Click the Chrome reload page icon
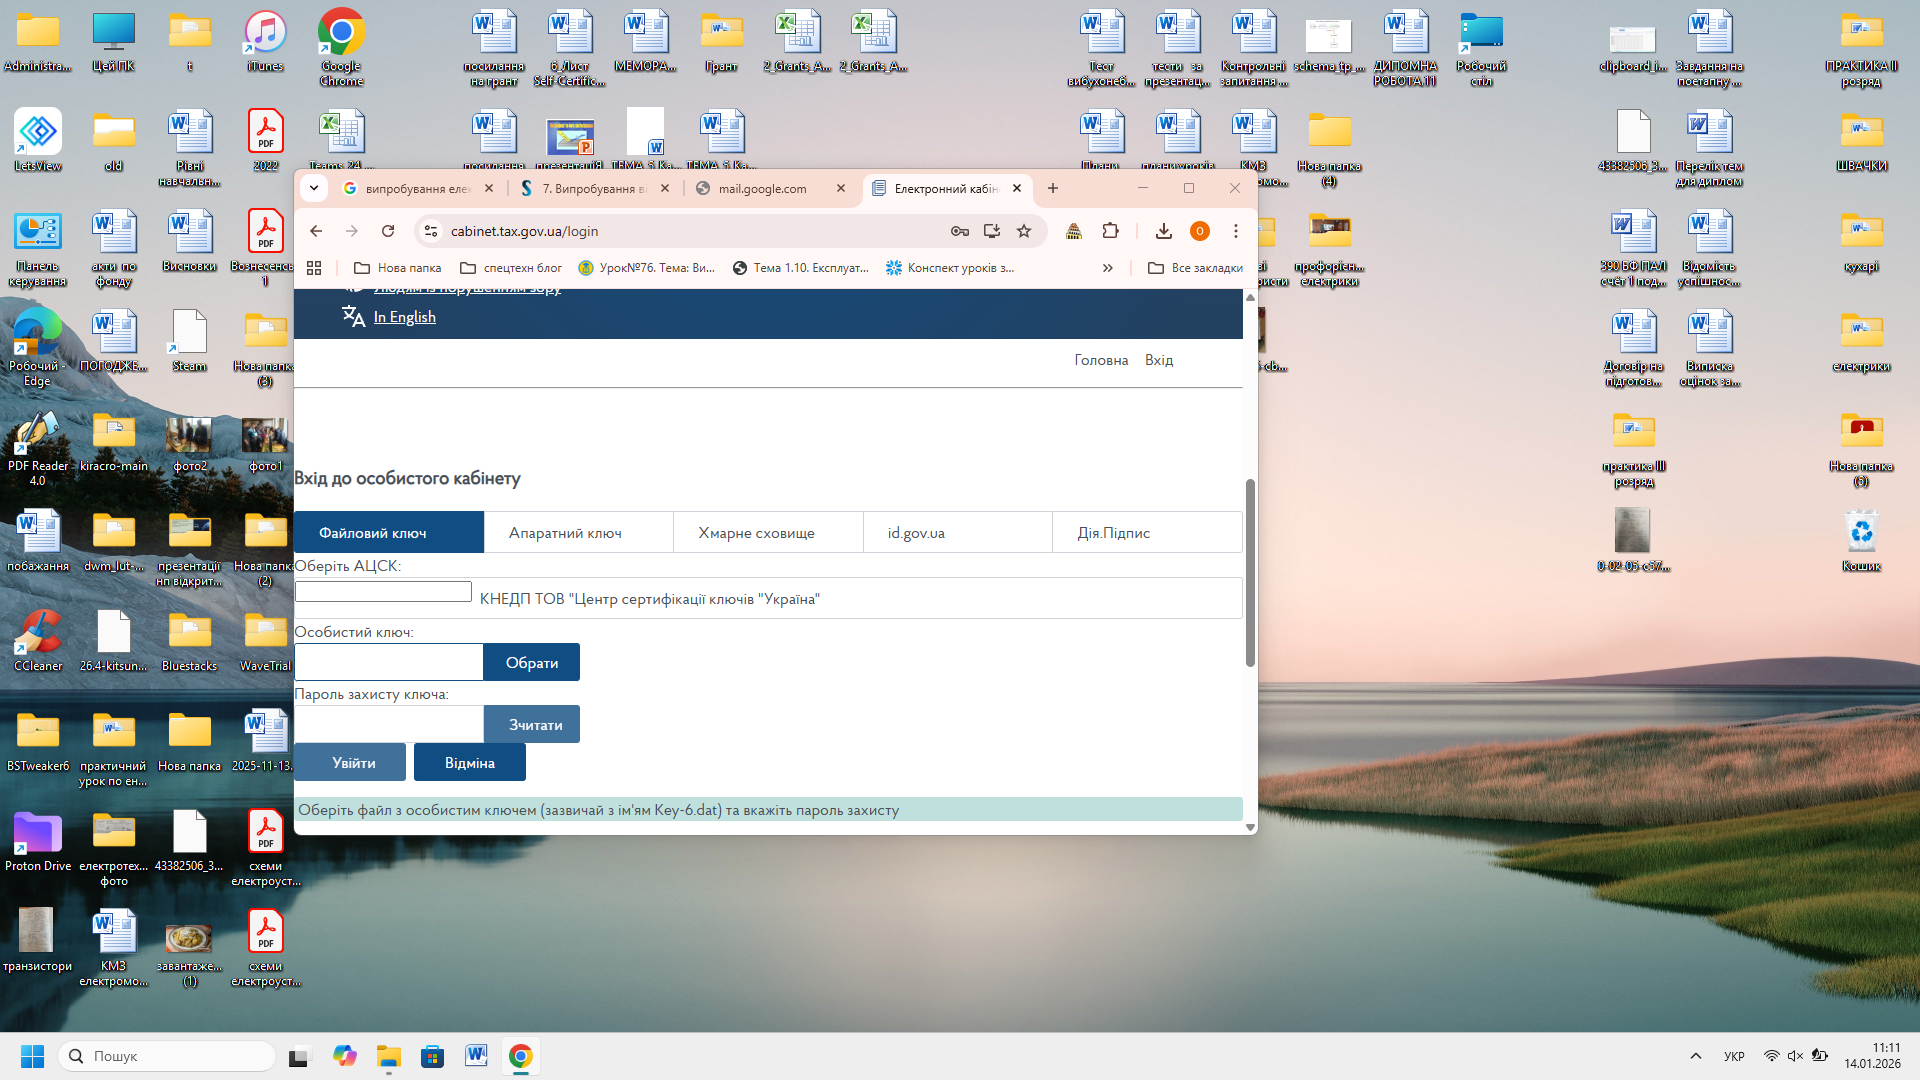This screenshot has height=1080, width=1920. [x=388, y=231]
